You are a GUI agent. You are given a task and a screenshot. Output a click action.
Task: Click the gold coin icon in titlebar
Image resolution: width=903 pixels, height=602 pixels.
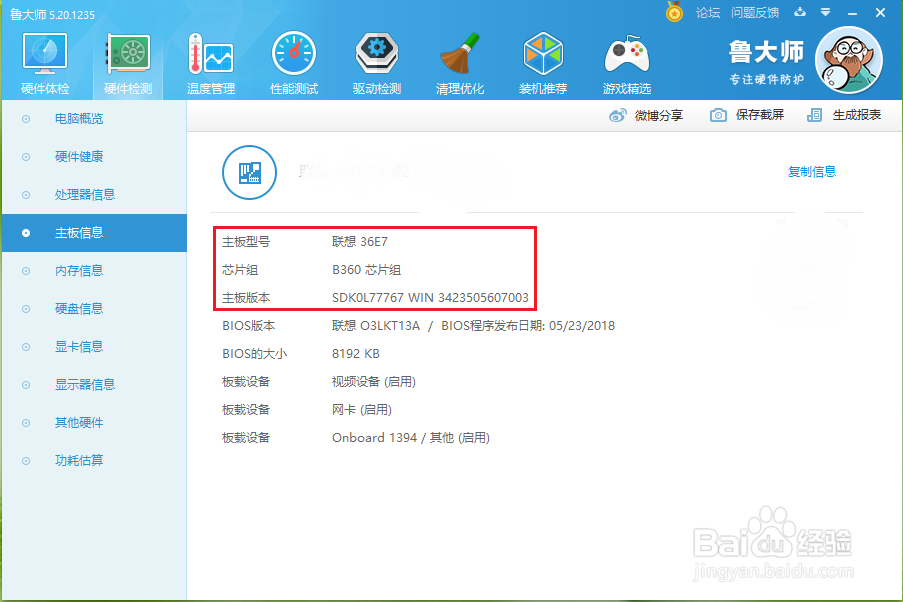[x=674, y=13]
